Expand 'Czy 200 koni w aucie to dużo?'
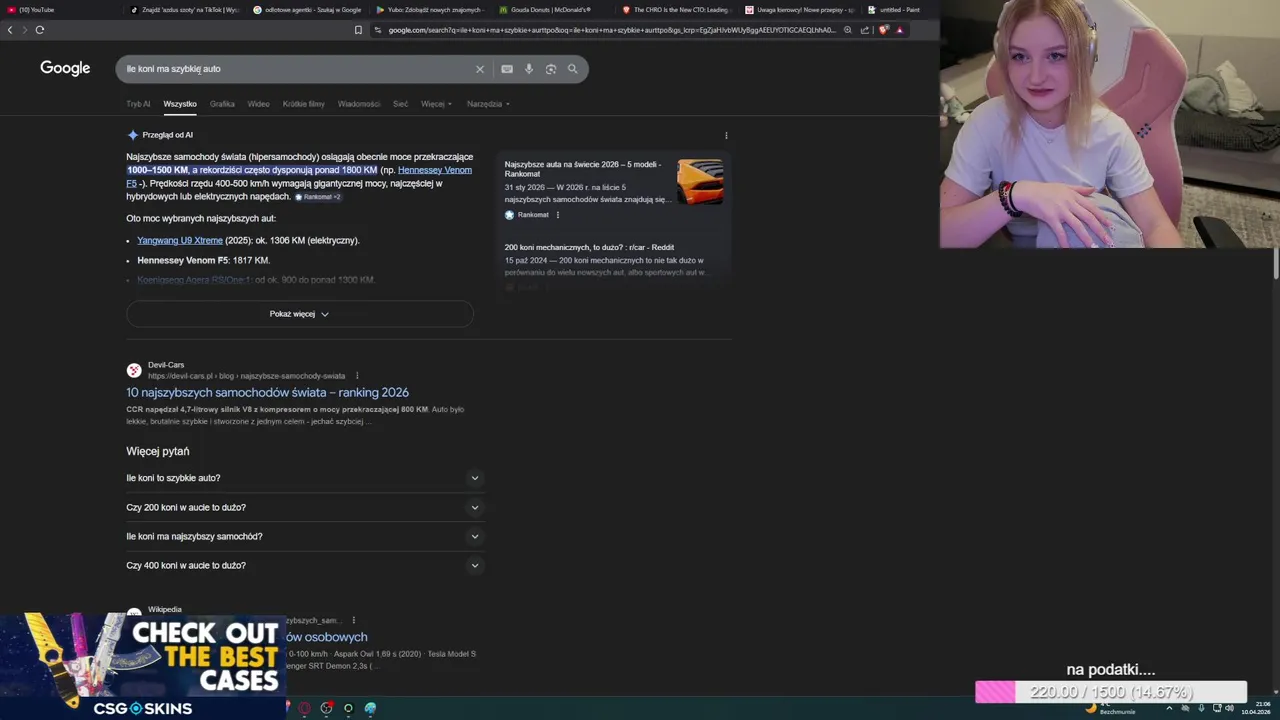 [305, 507]
